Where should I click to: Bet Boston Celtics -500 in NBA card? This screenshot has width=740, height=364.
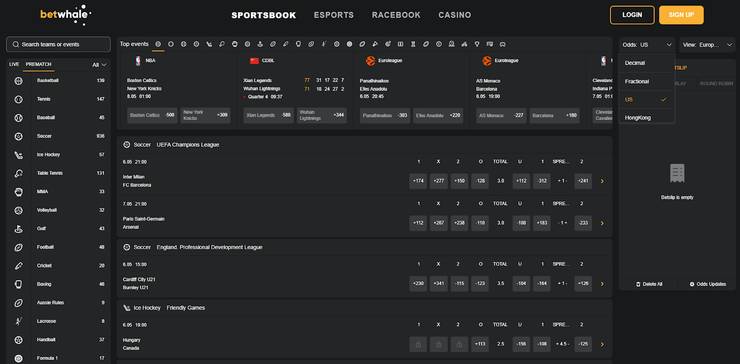(152, 115)
